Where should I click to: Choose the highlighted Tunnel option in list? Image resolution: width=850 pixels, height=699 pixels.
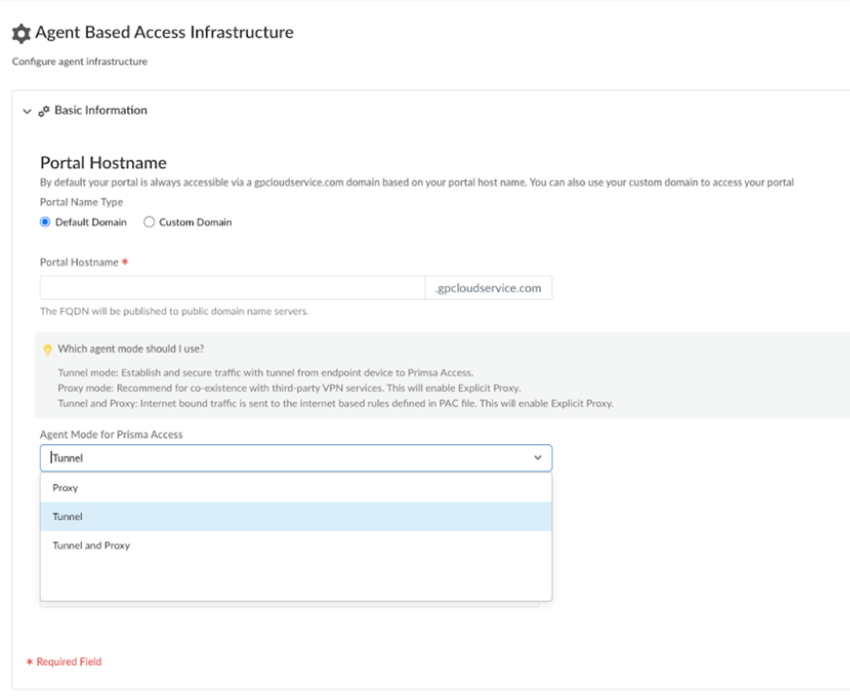68,517
